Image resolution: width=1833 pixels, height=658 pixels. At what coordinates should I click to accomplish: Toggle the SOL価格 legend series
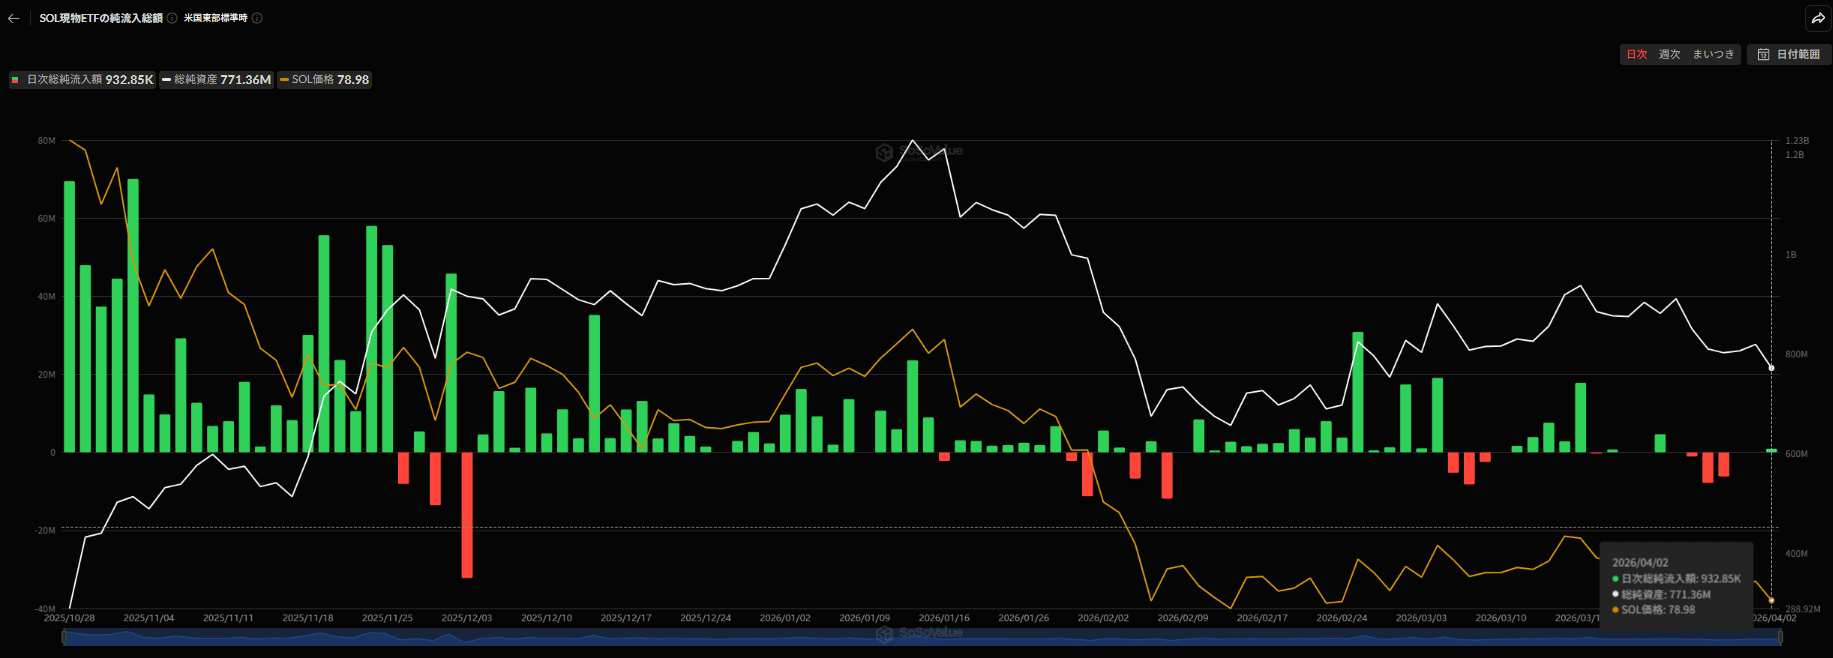click(x=325, y=80)
